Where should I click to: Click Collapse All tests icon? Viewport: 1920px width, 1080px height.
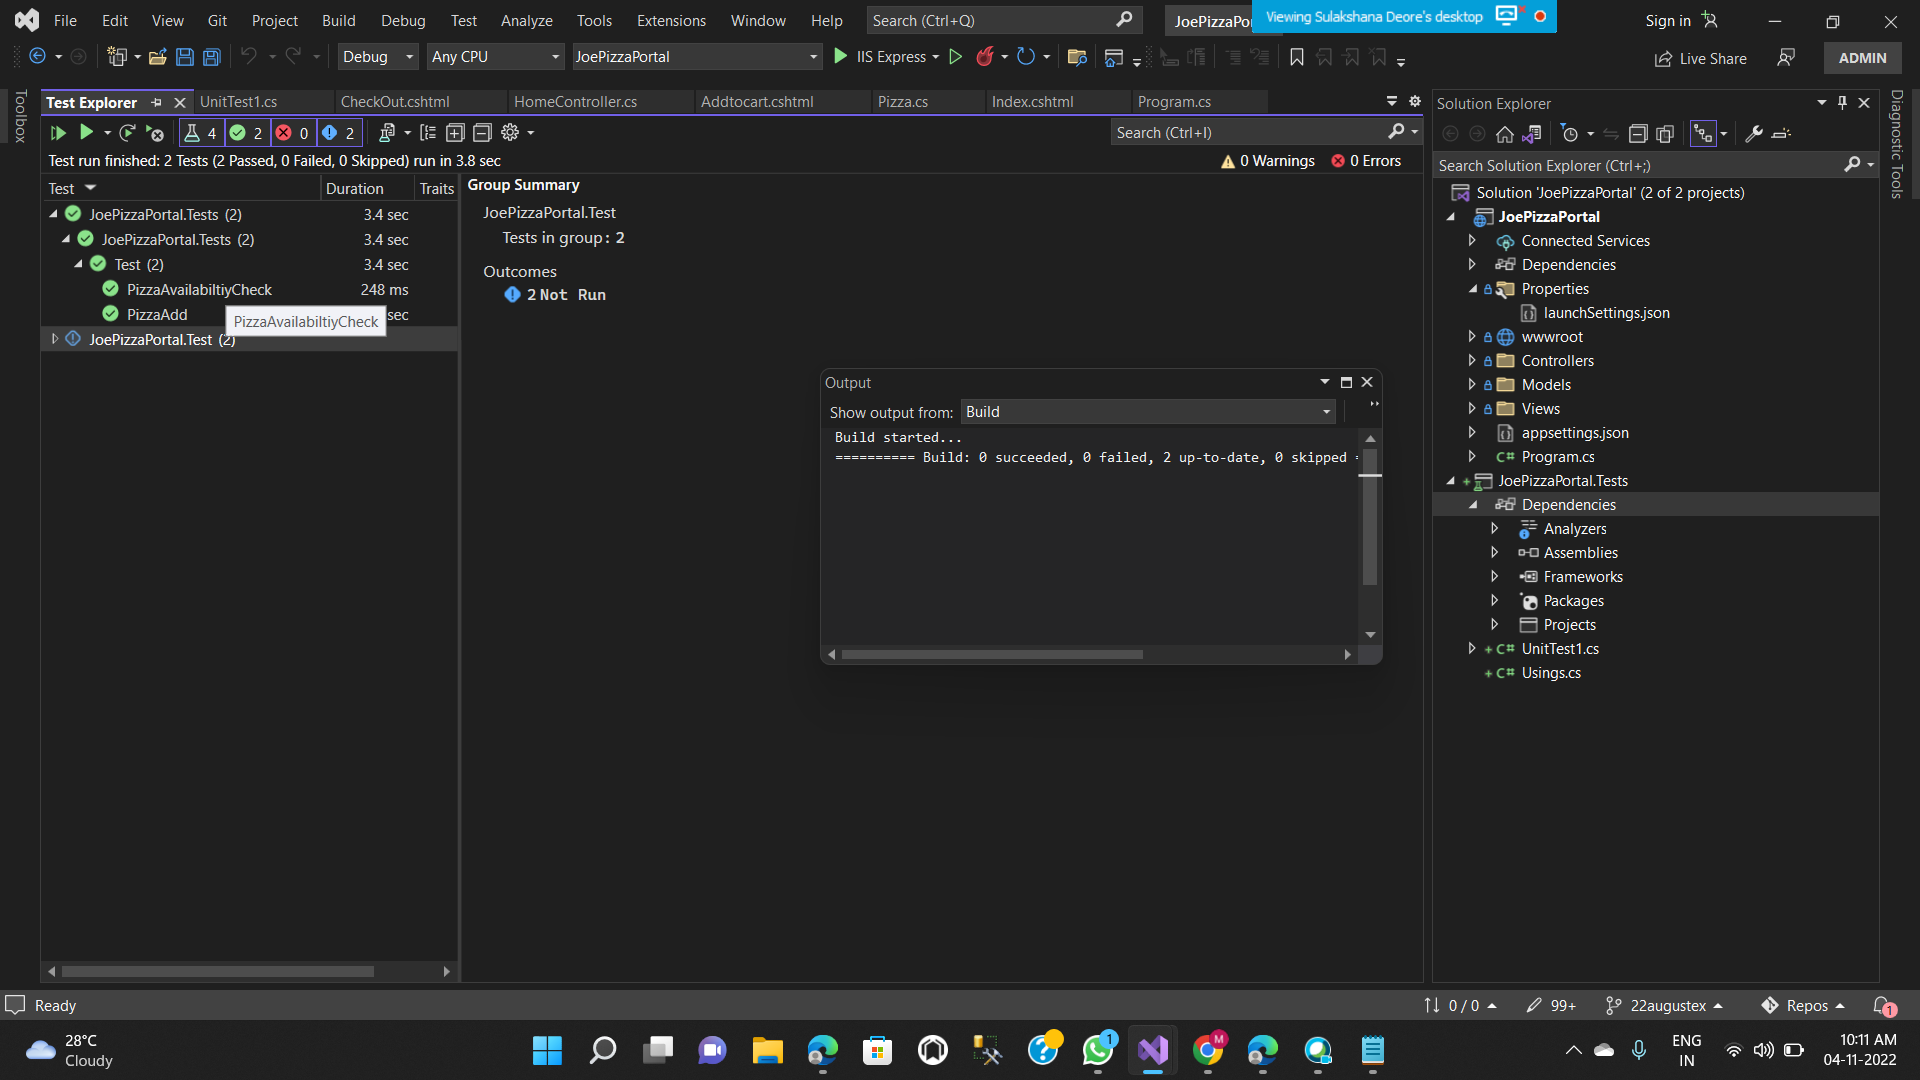[482, 133]
